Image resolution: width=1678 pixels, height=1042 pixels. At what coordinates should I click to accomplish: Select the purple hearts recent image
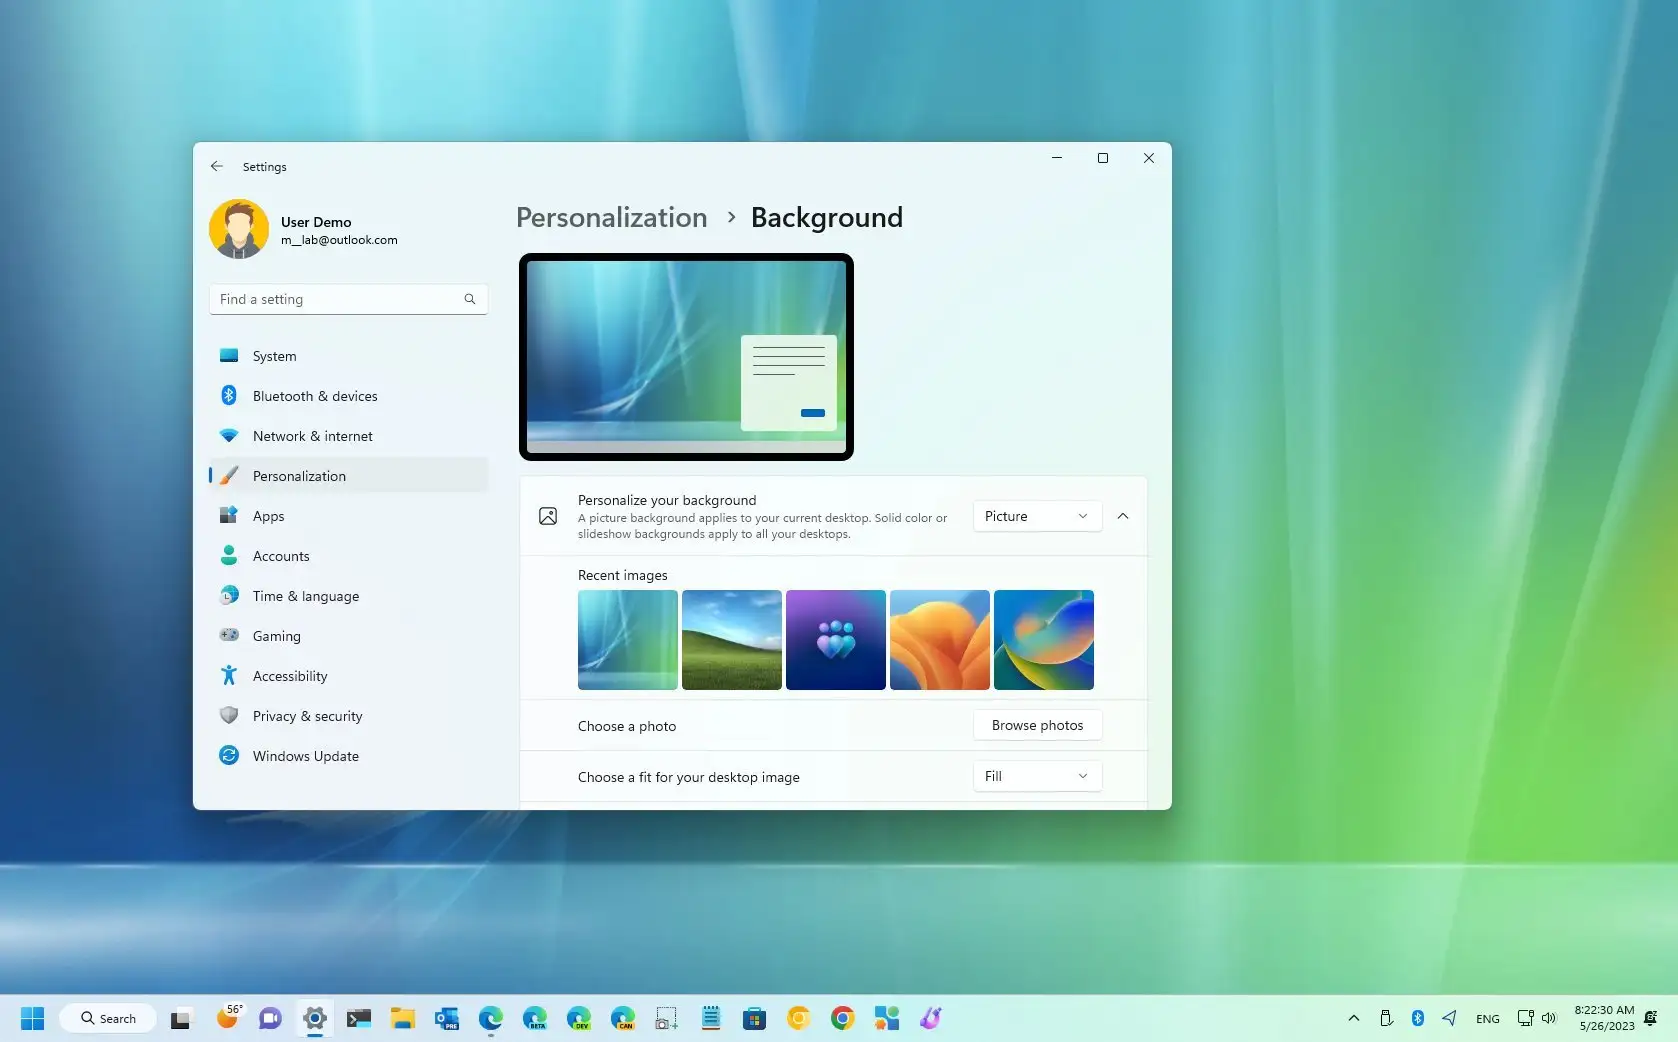tap(836, 640)
